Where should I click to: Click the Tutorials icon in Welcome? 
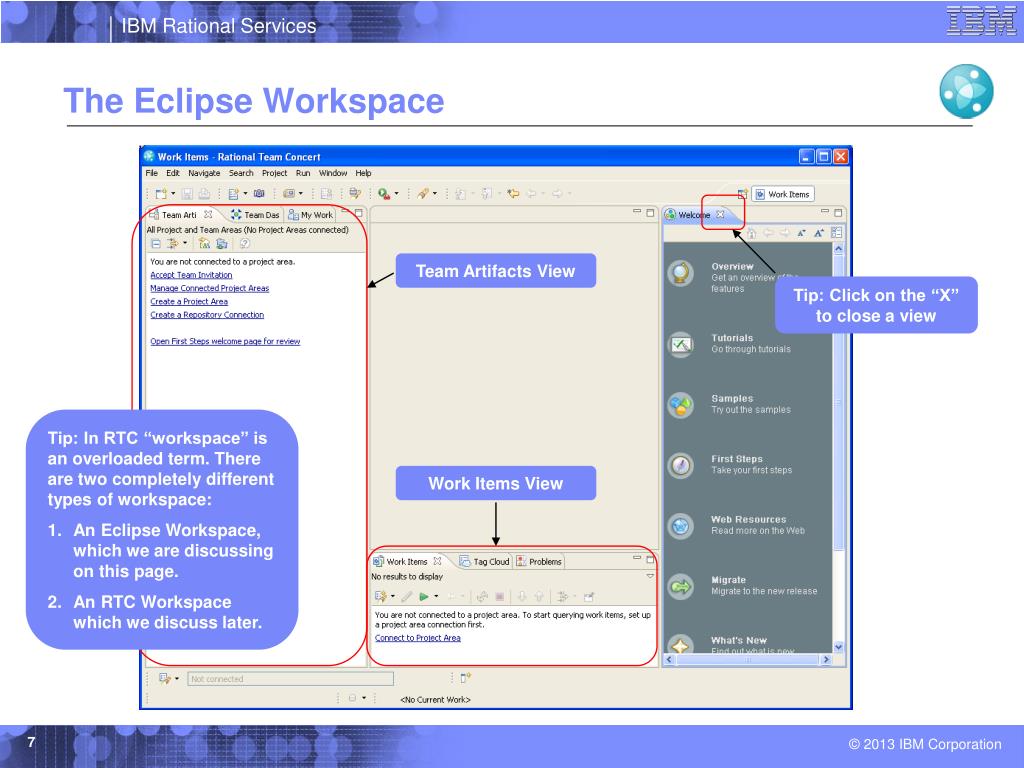tap(680, 344)
